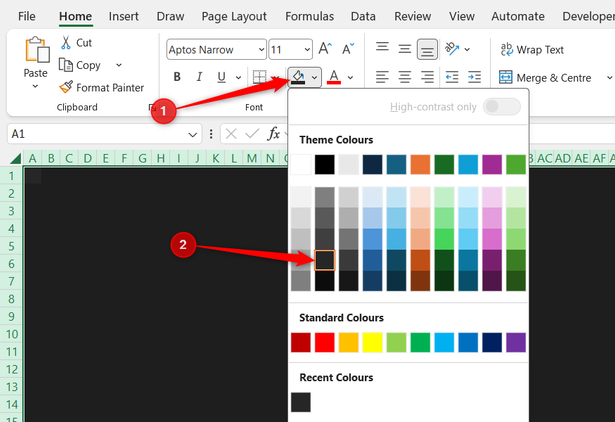615x422 pixels.
Task: Open the Name Box A1 dropdown
Action: pyautogui.click(x=192, y=135)
